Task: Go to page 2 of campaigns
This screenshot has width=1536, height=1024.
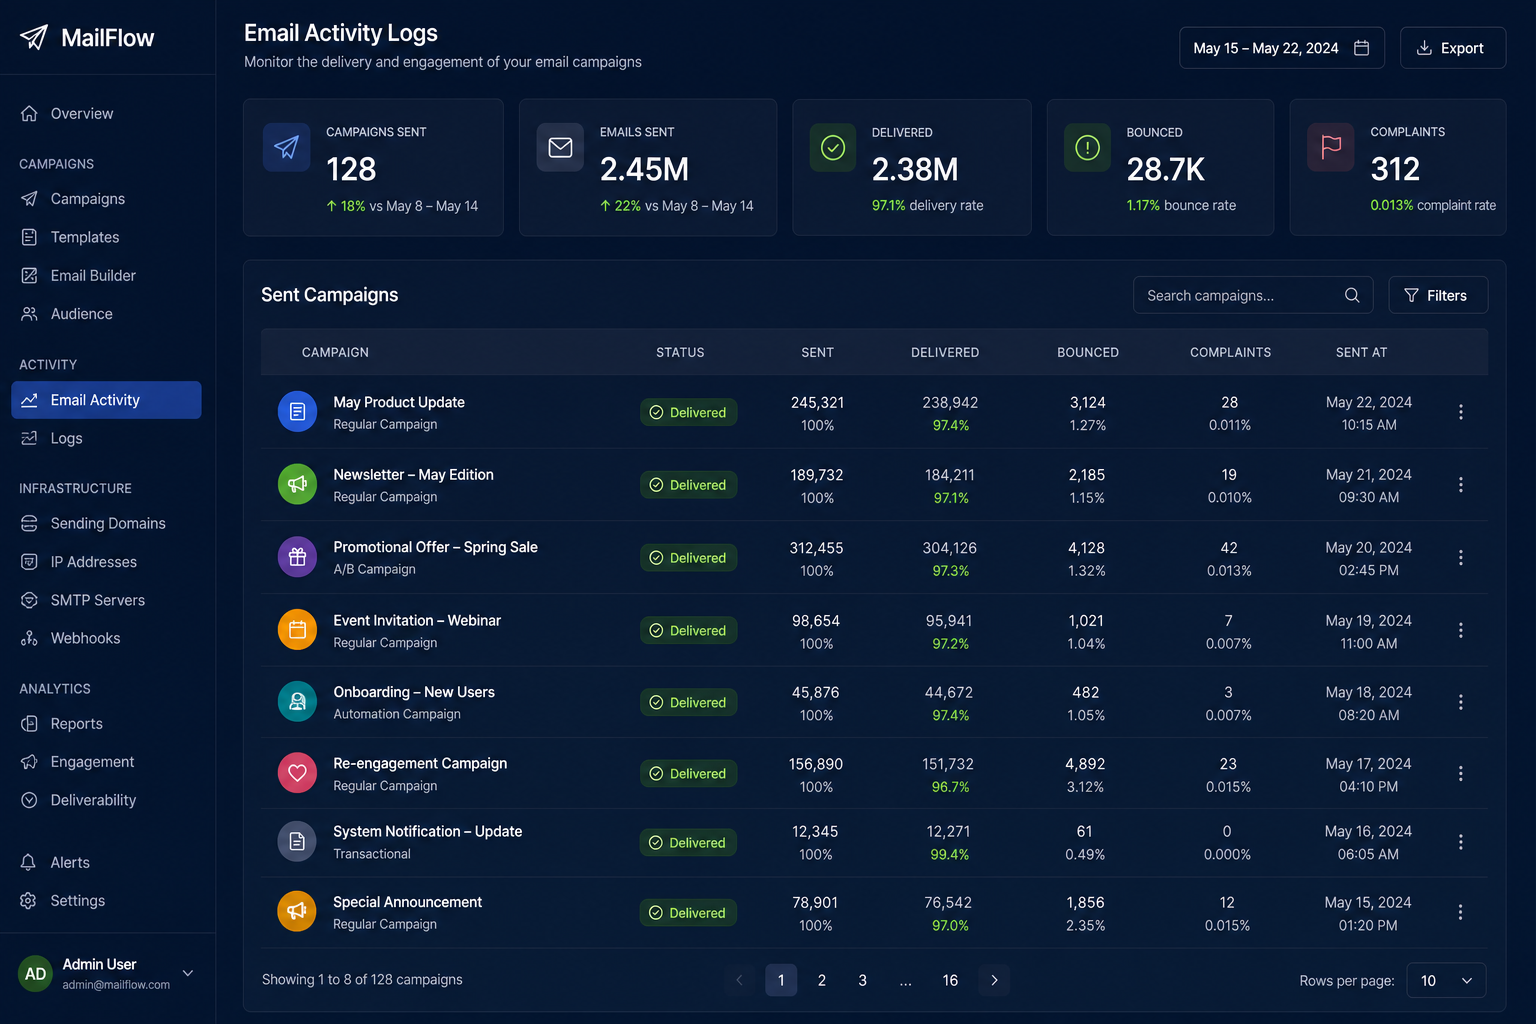Action: [822, 980]
